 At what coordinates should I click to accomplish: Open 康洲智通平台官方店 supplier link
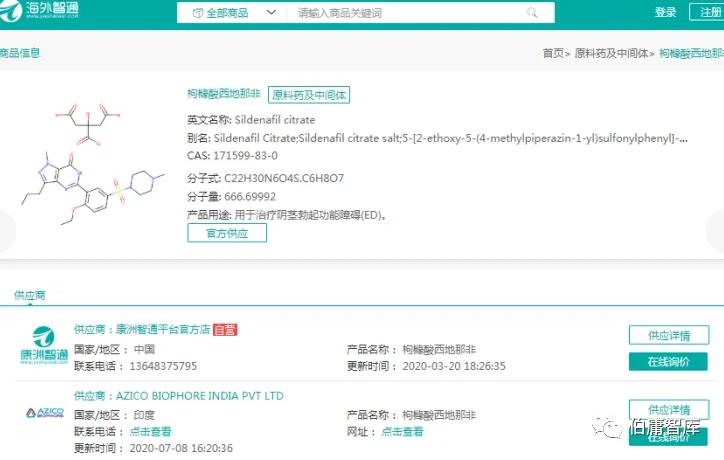[163, 329]
